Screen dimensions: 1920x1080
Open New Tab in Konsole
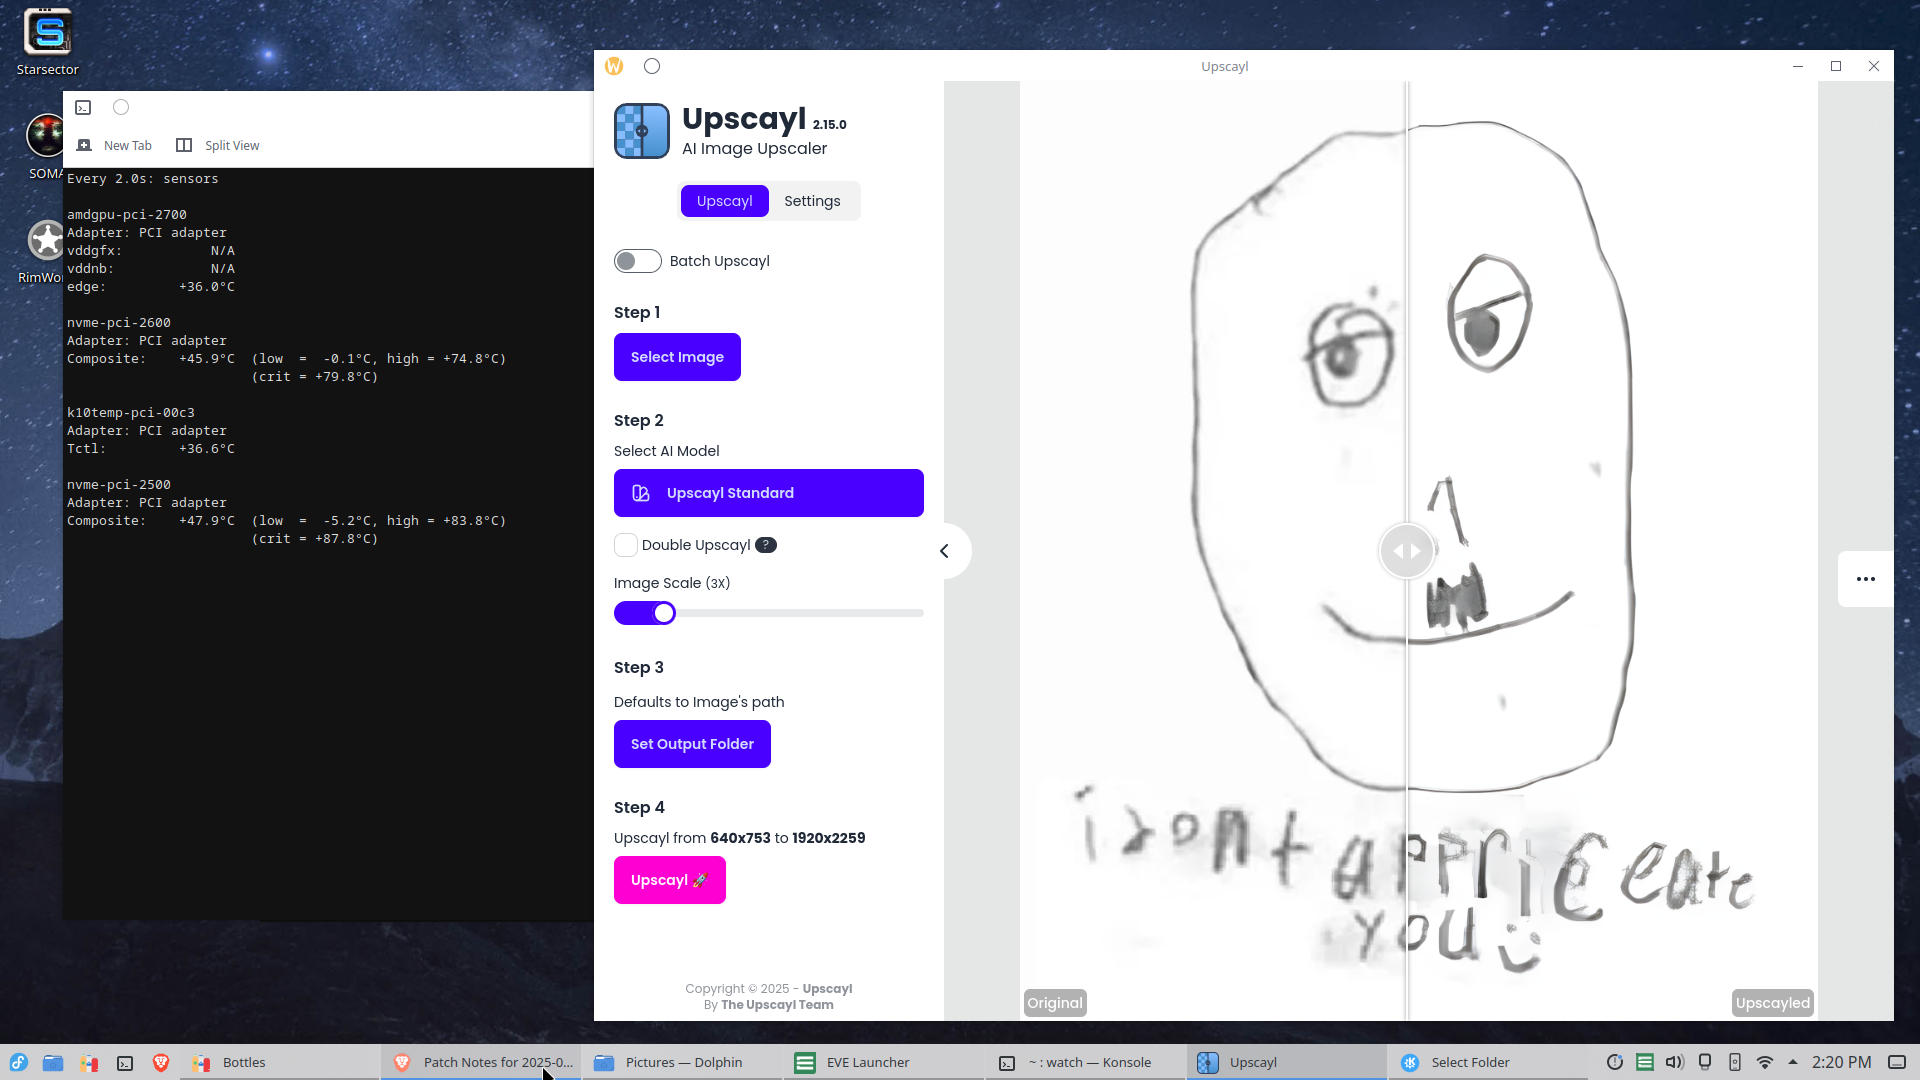pyautogui.click(x=116, y=145)
